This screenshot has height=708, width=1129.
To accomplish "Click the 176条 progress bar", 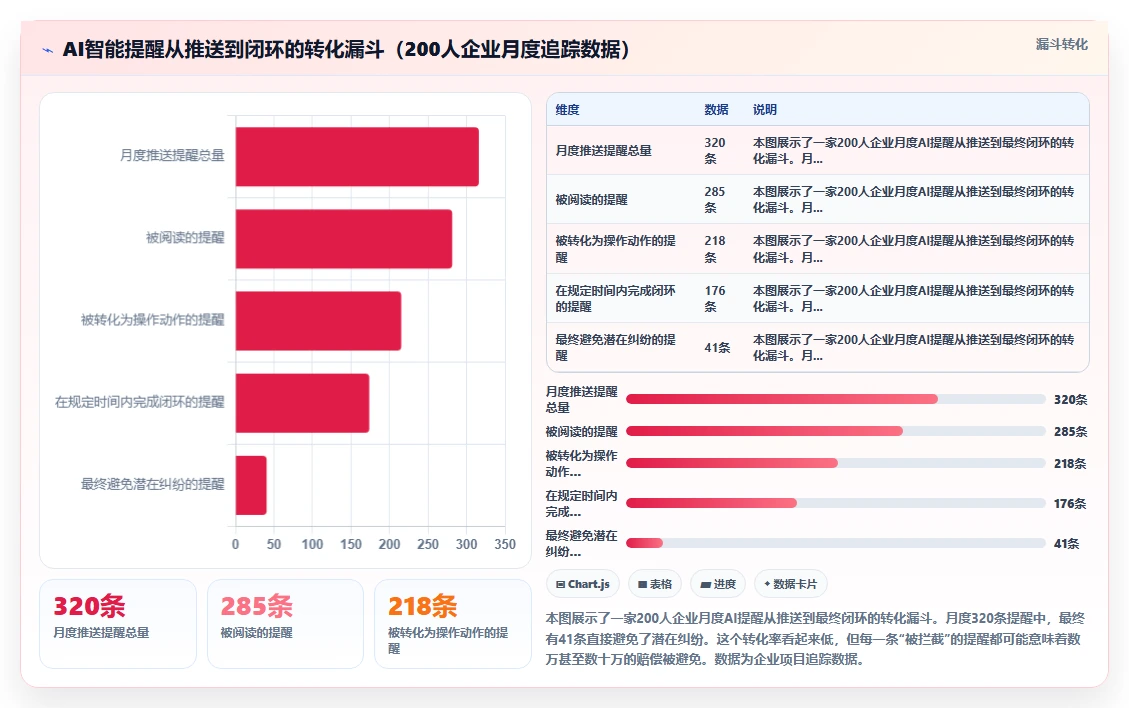I will pos(835,503).
